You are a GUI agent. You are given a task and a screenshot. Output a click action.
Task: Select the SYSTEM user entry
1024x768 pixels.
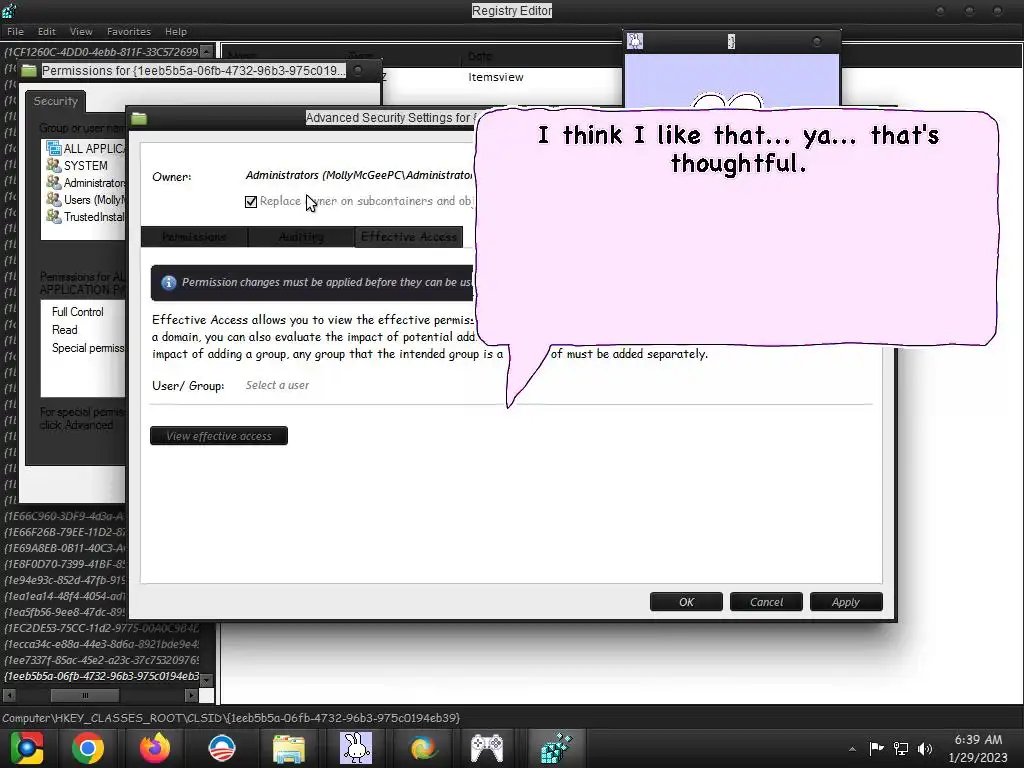84,166
